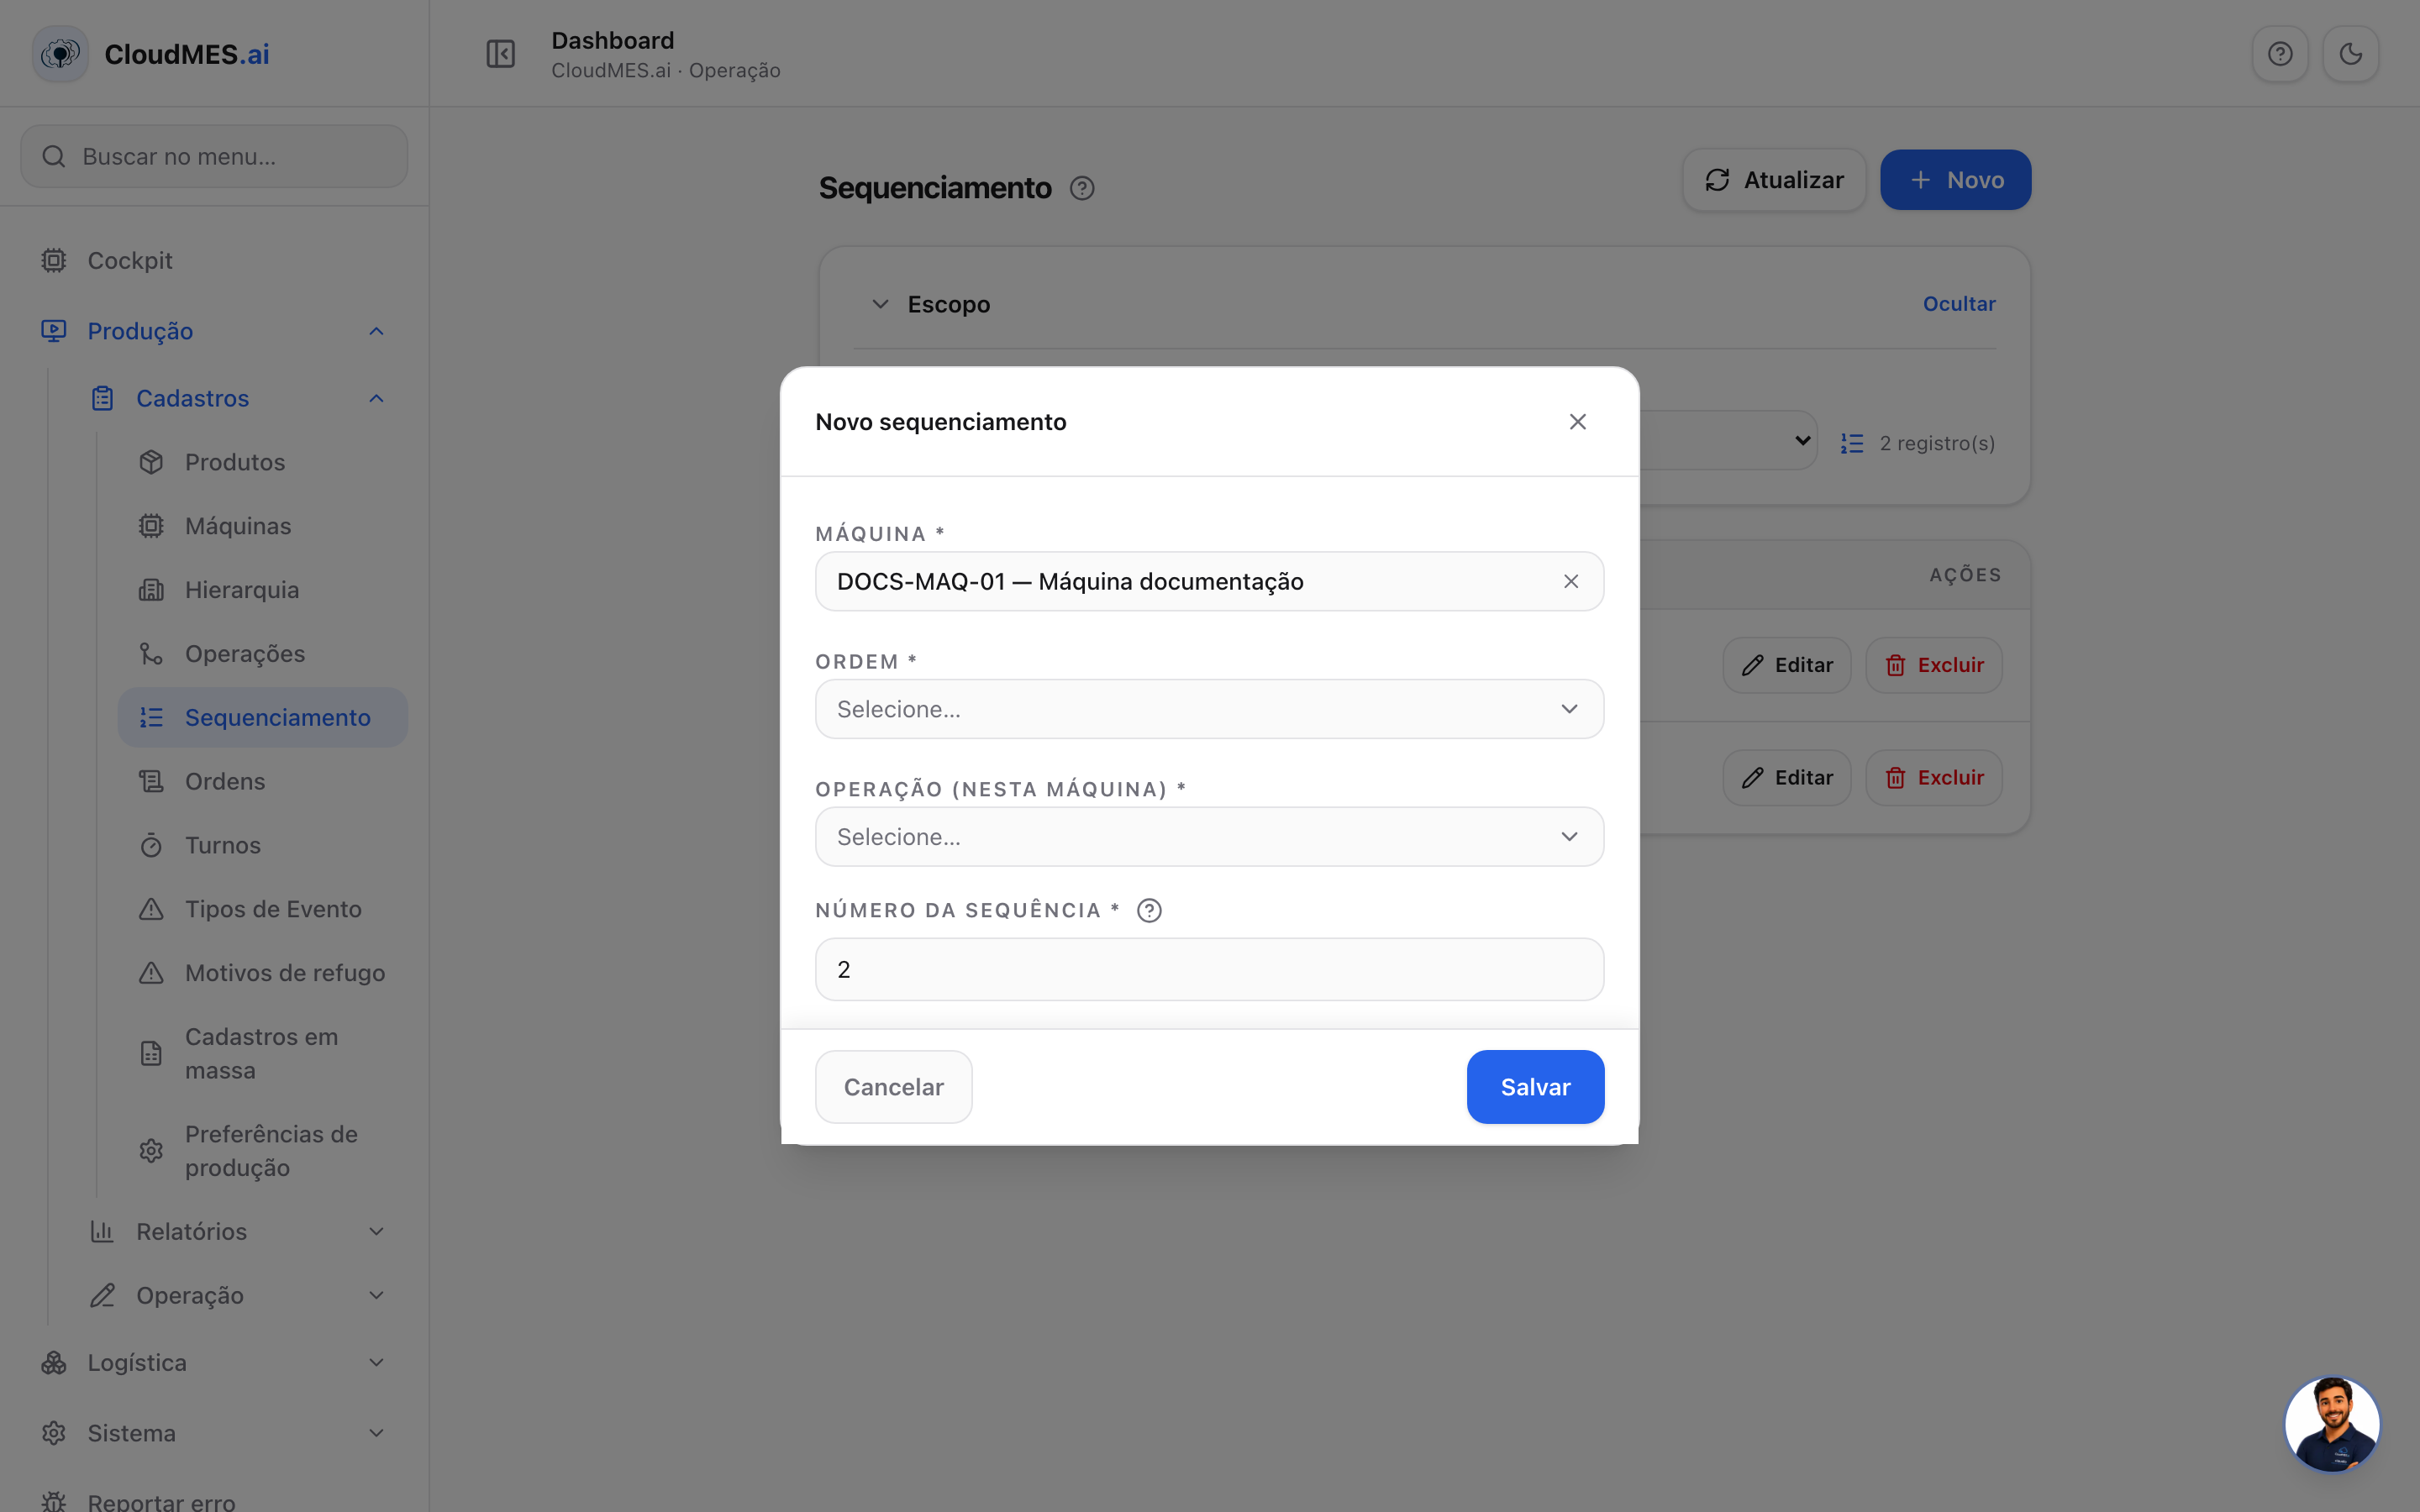Image resolution: width=2420 pixels, height=1512 pixels.
Task: Click the Ordens icon in sidebar
Action: point(151,781)
